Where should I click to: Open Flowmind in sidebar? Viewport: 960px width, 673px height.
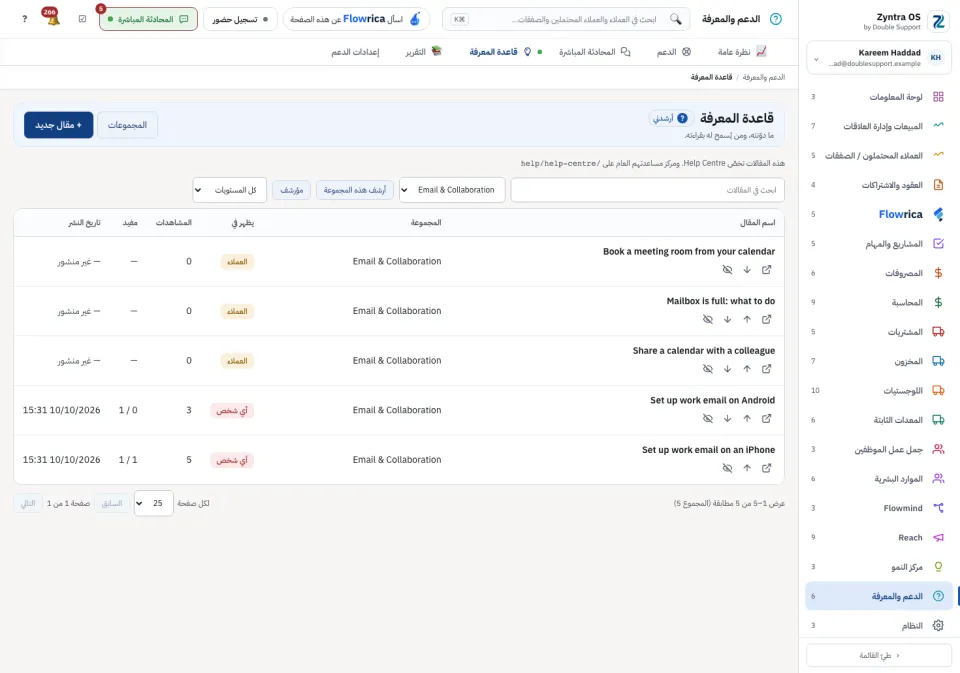click(879, 508)
